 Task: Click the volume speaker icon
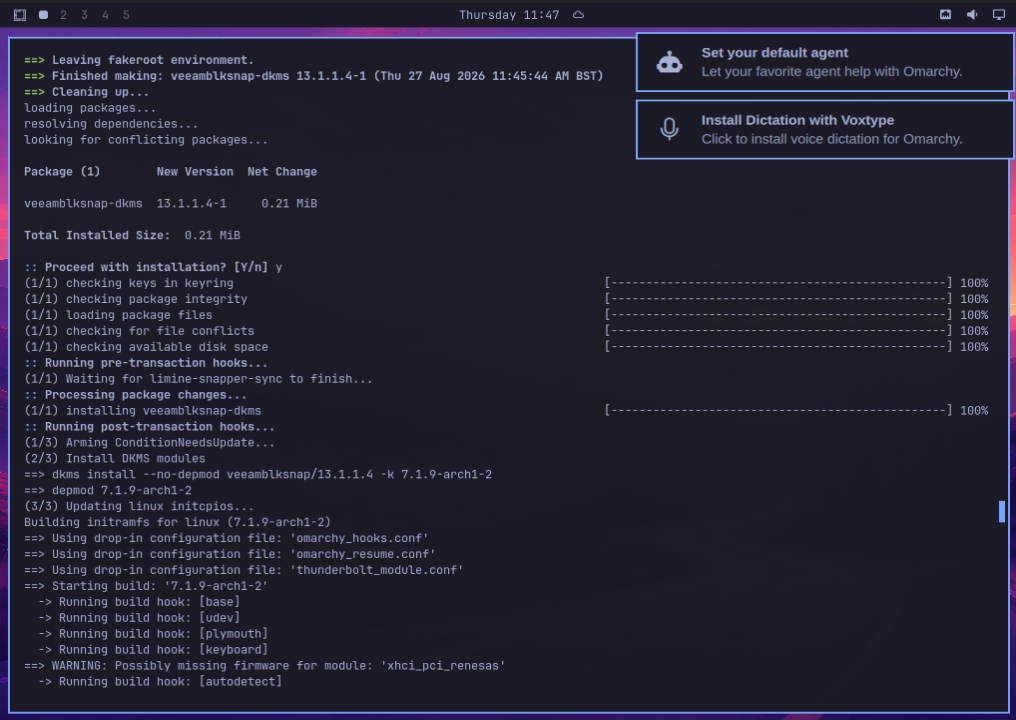coord(972,15)
